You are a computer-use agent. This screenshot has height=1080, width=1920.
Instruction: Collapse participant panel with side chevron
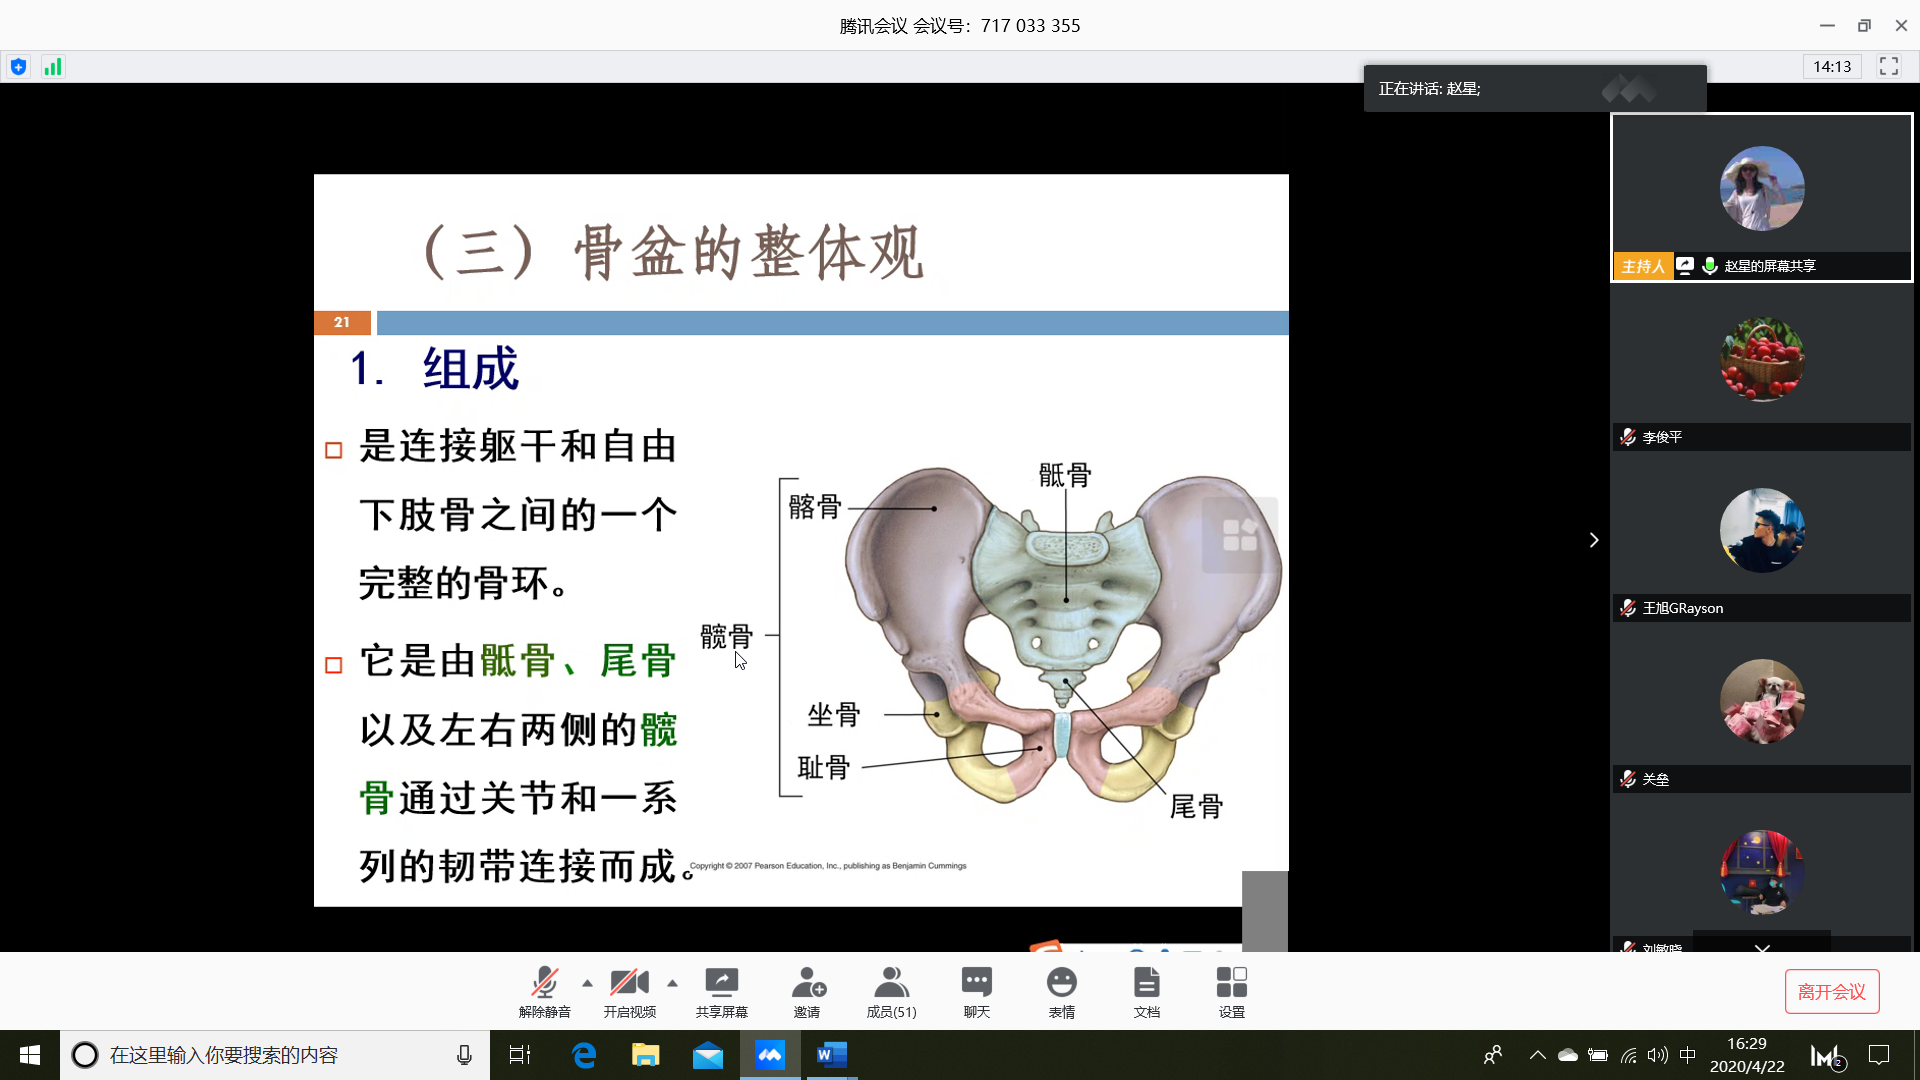[x=1594, y=540]
